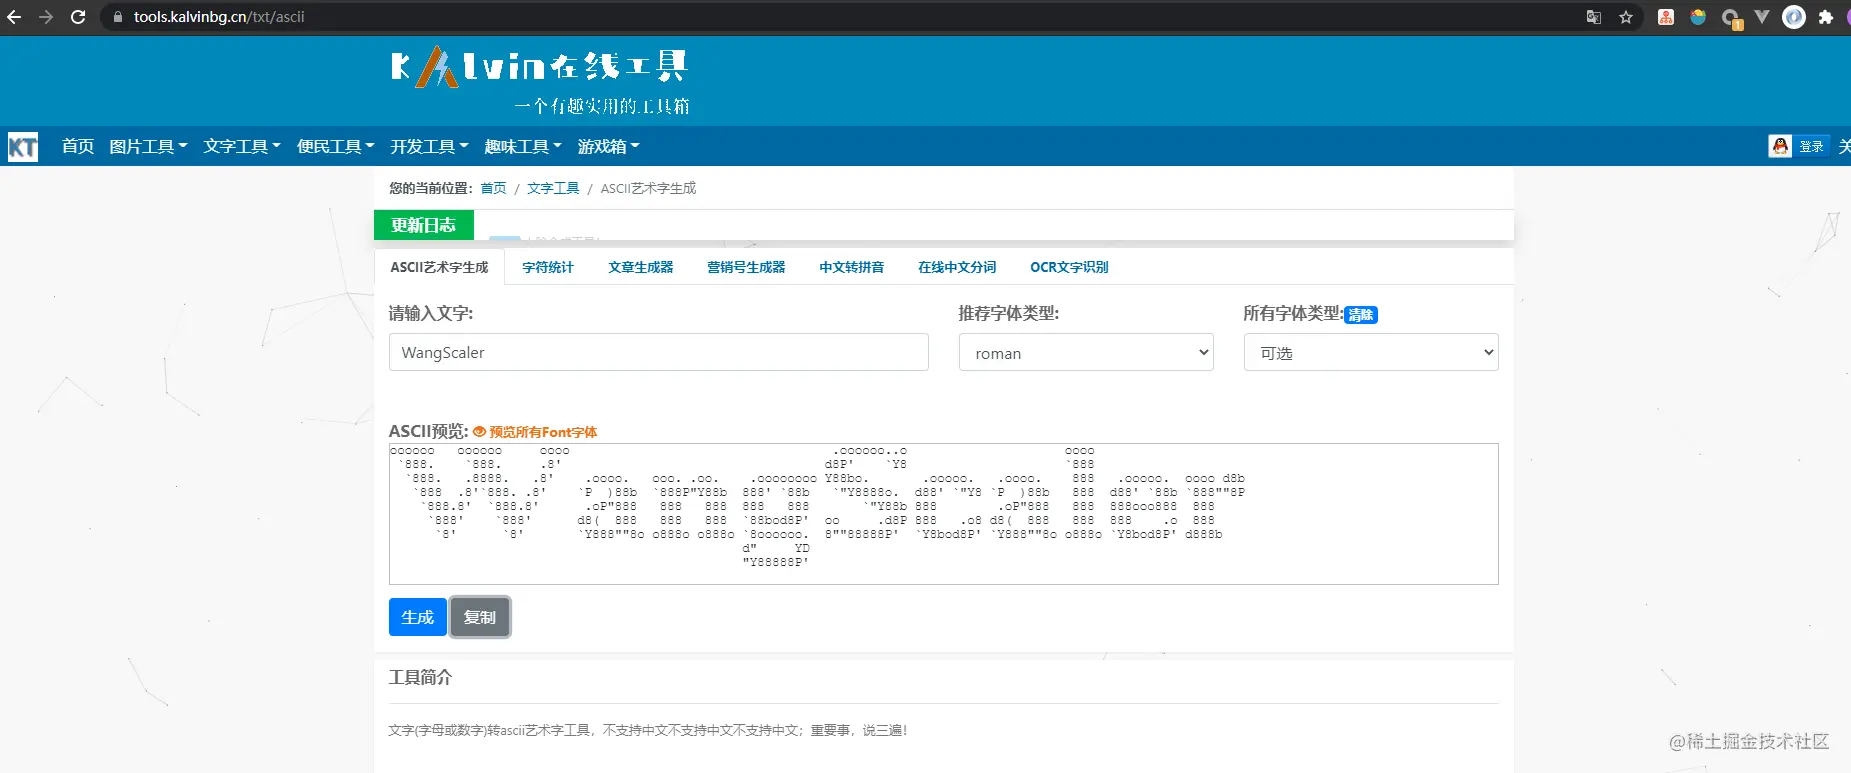Click the browser back arrow

coord(14,17)
